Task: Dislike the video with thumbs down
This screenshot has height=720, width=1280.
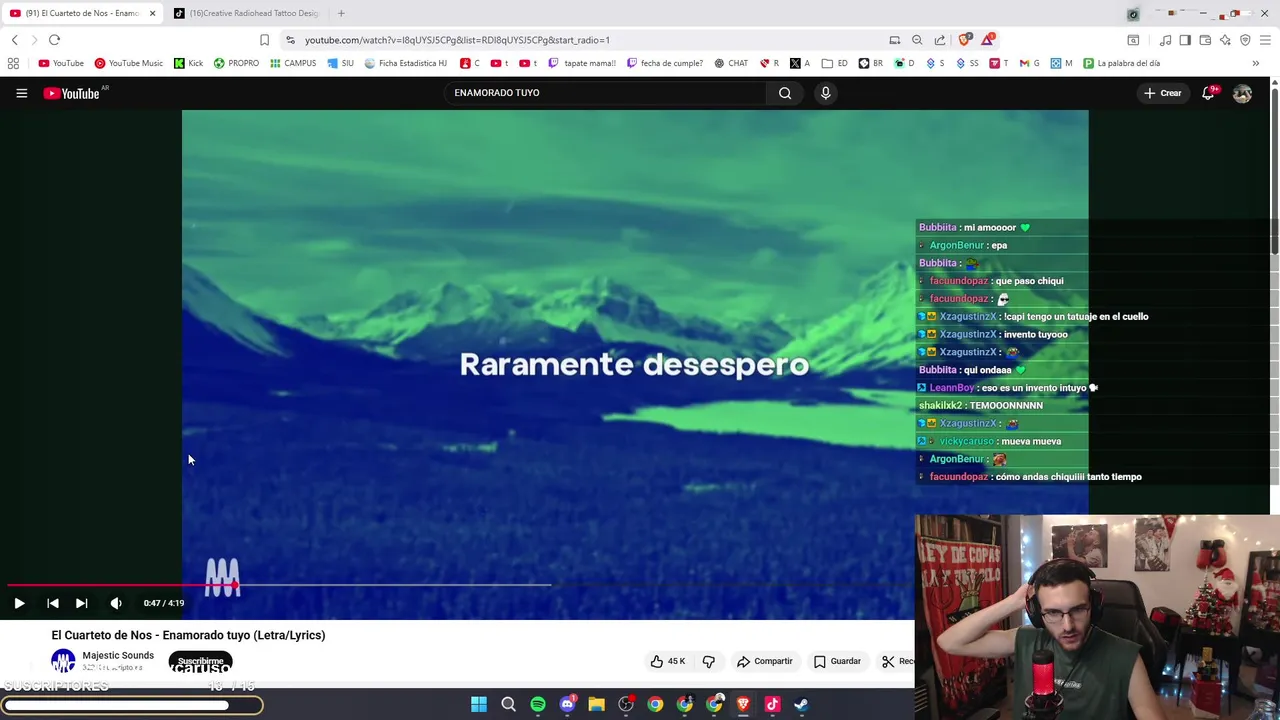Action: [x=709, y=661]
